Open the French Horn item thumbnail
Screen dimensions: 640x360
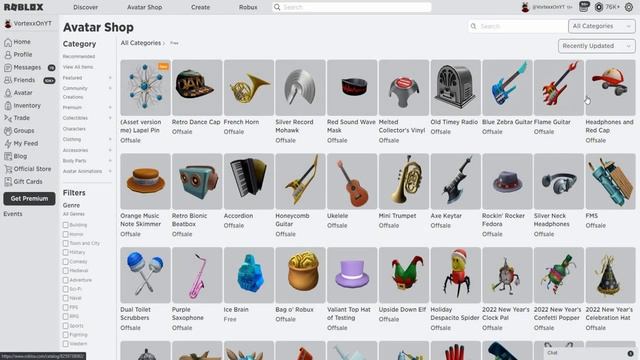click(x=249, y=87)
